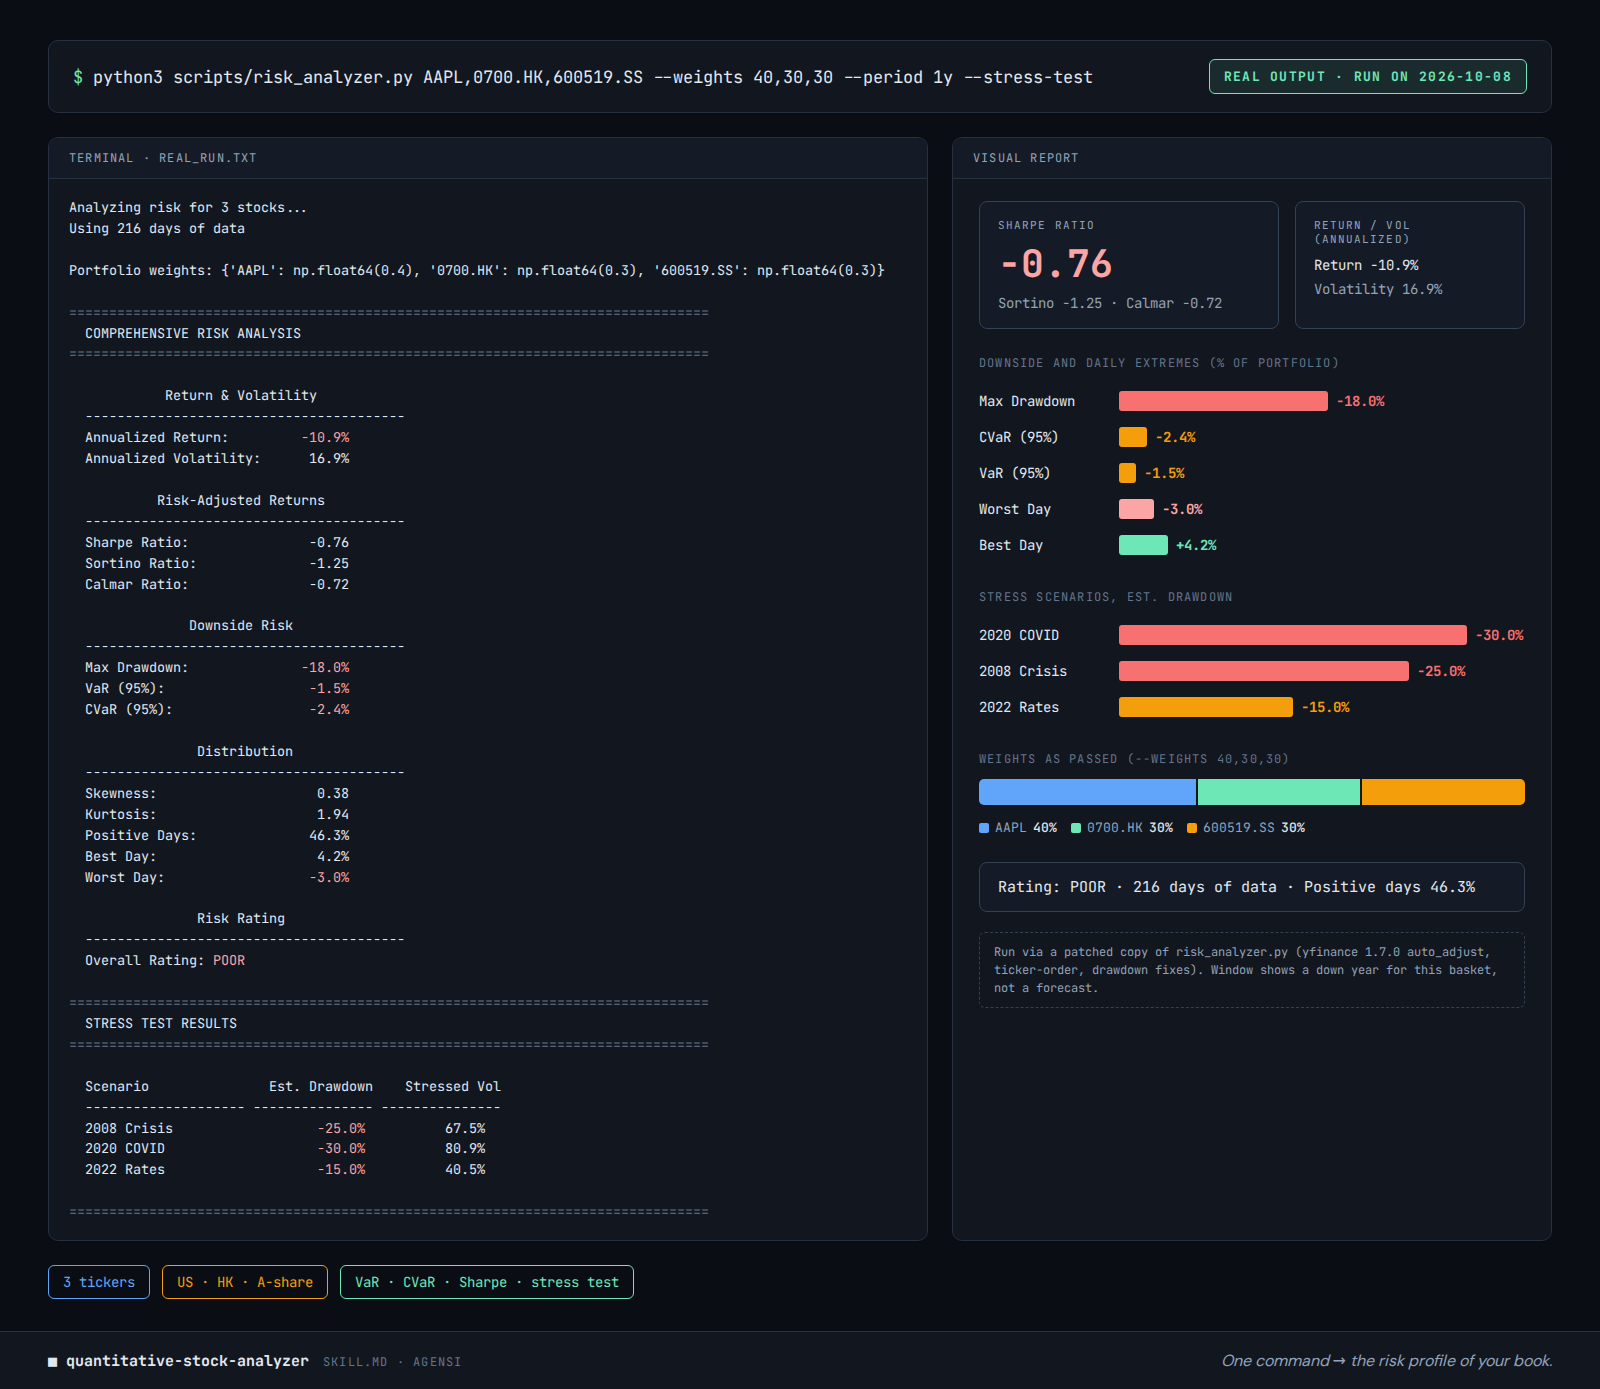Click the 'One command' tagline in footer

click(x=1387, y=1361)
